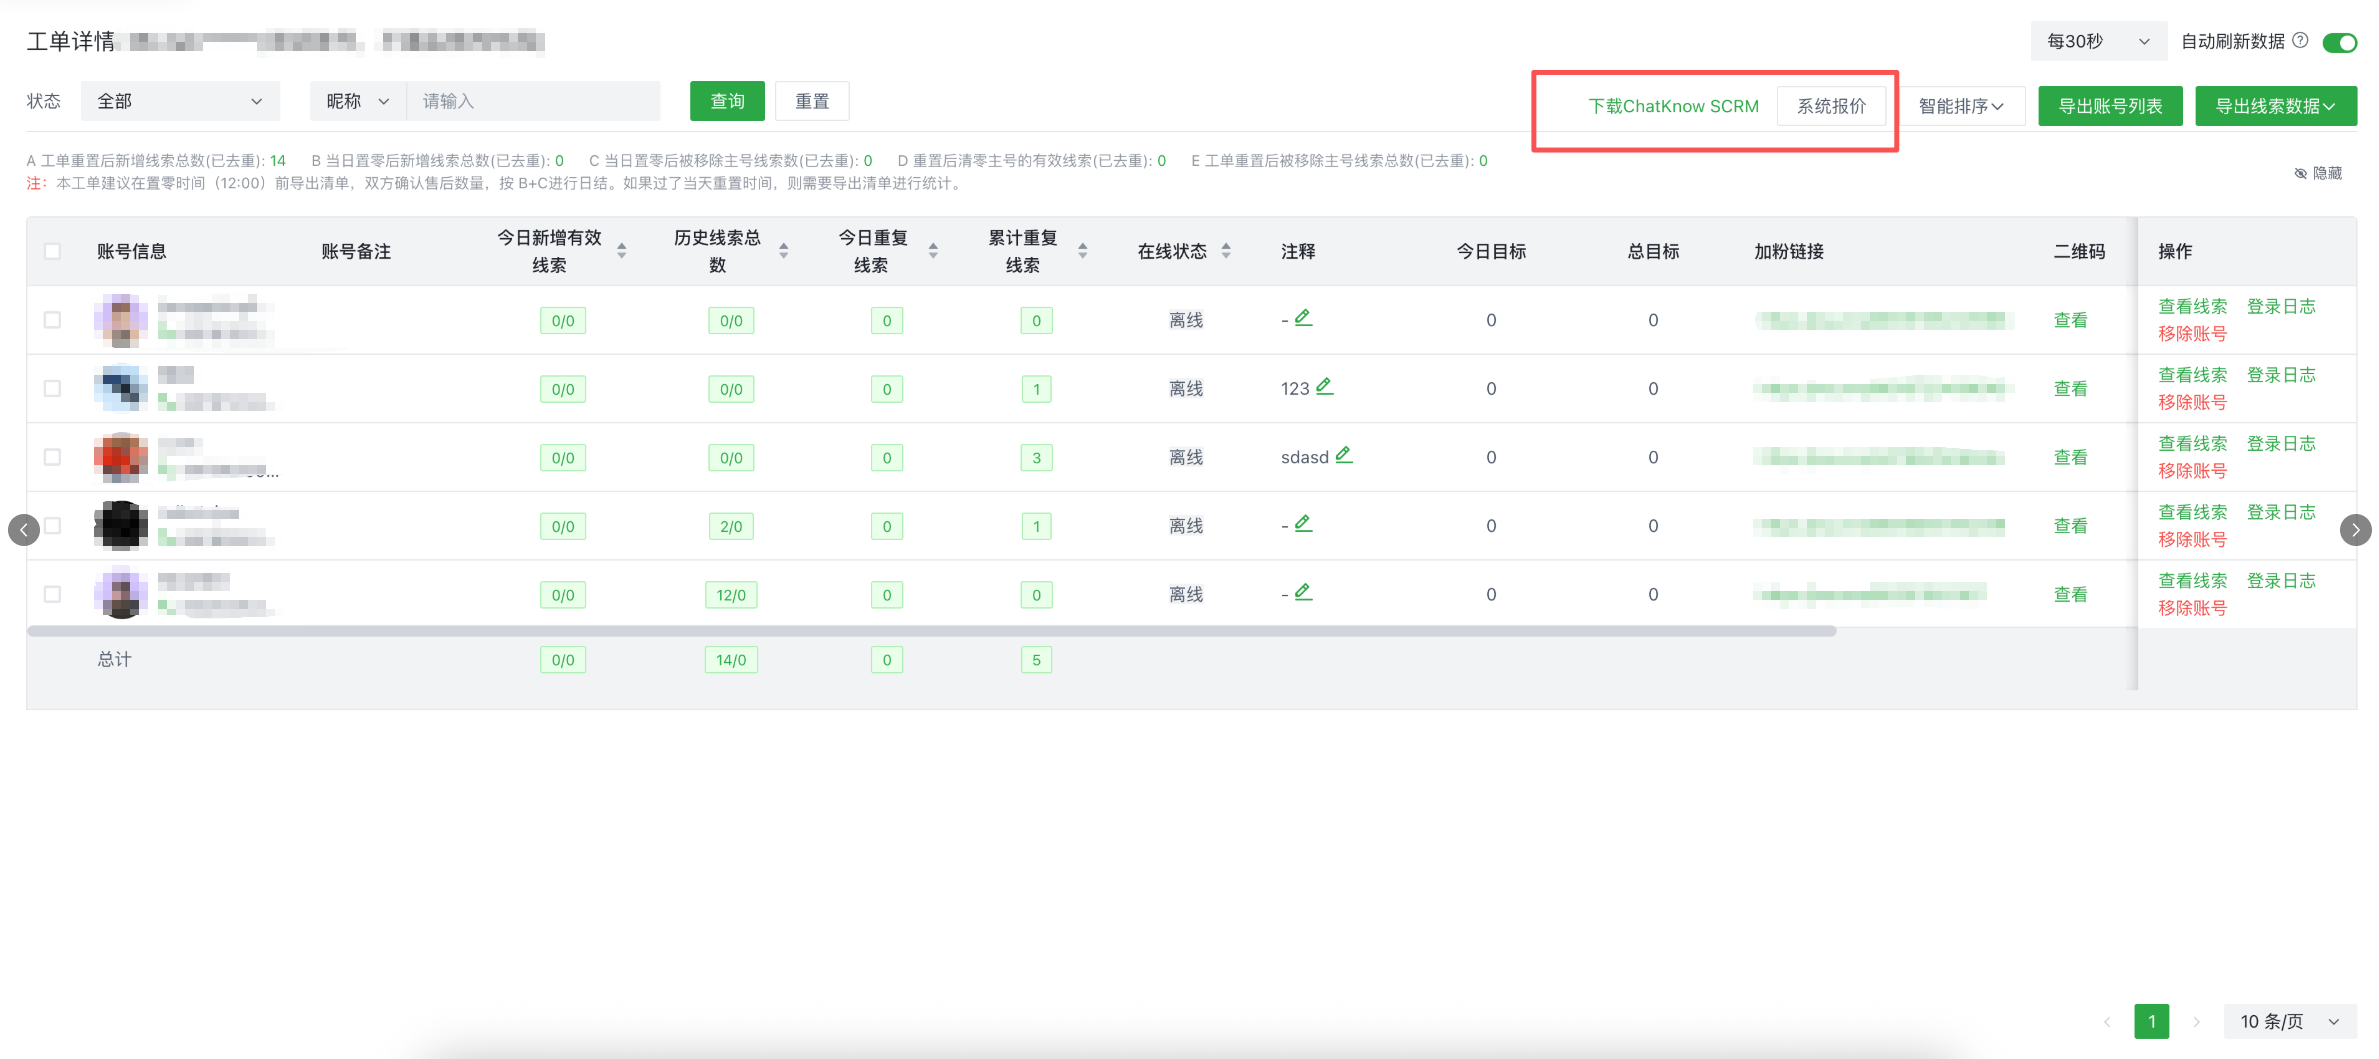
Task: Check the select-all checkbox in table header
Action: 53,251
